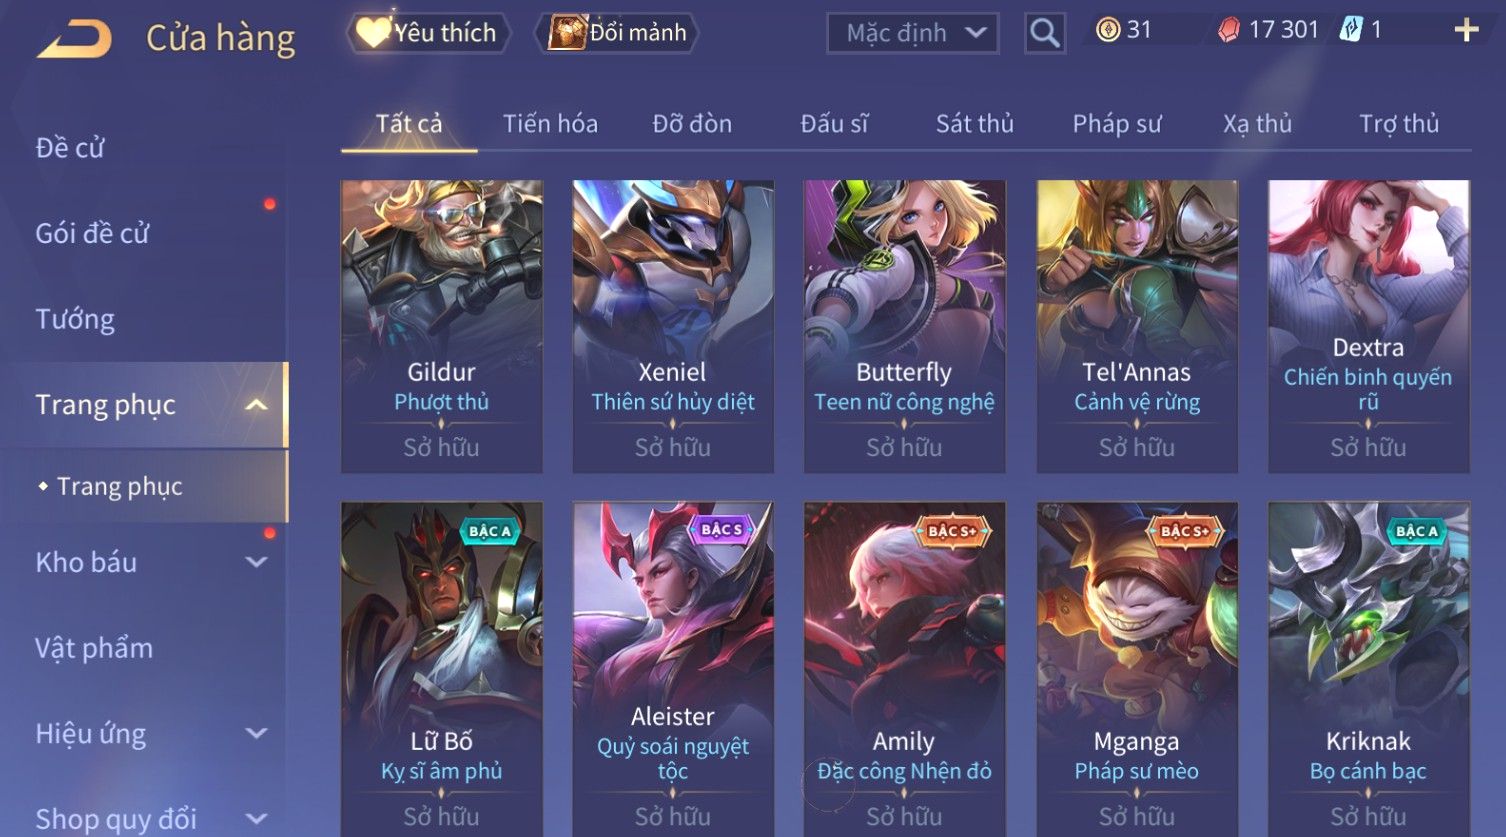Screen dimensions: 1506x837
Task: Open Đổi mảnh chest exchange
Action: point(617,33)
